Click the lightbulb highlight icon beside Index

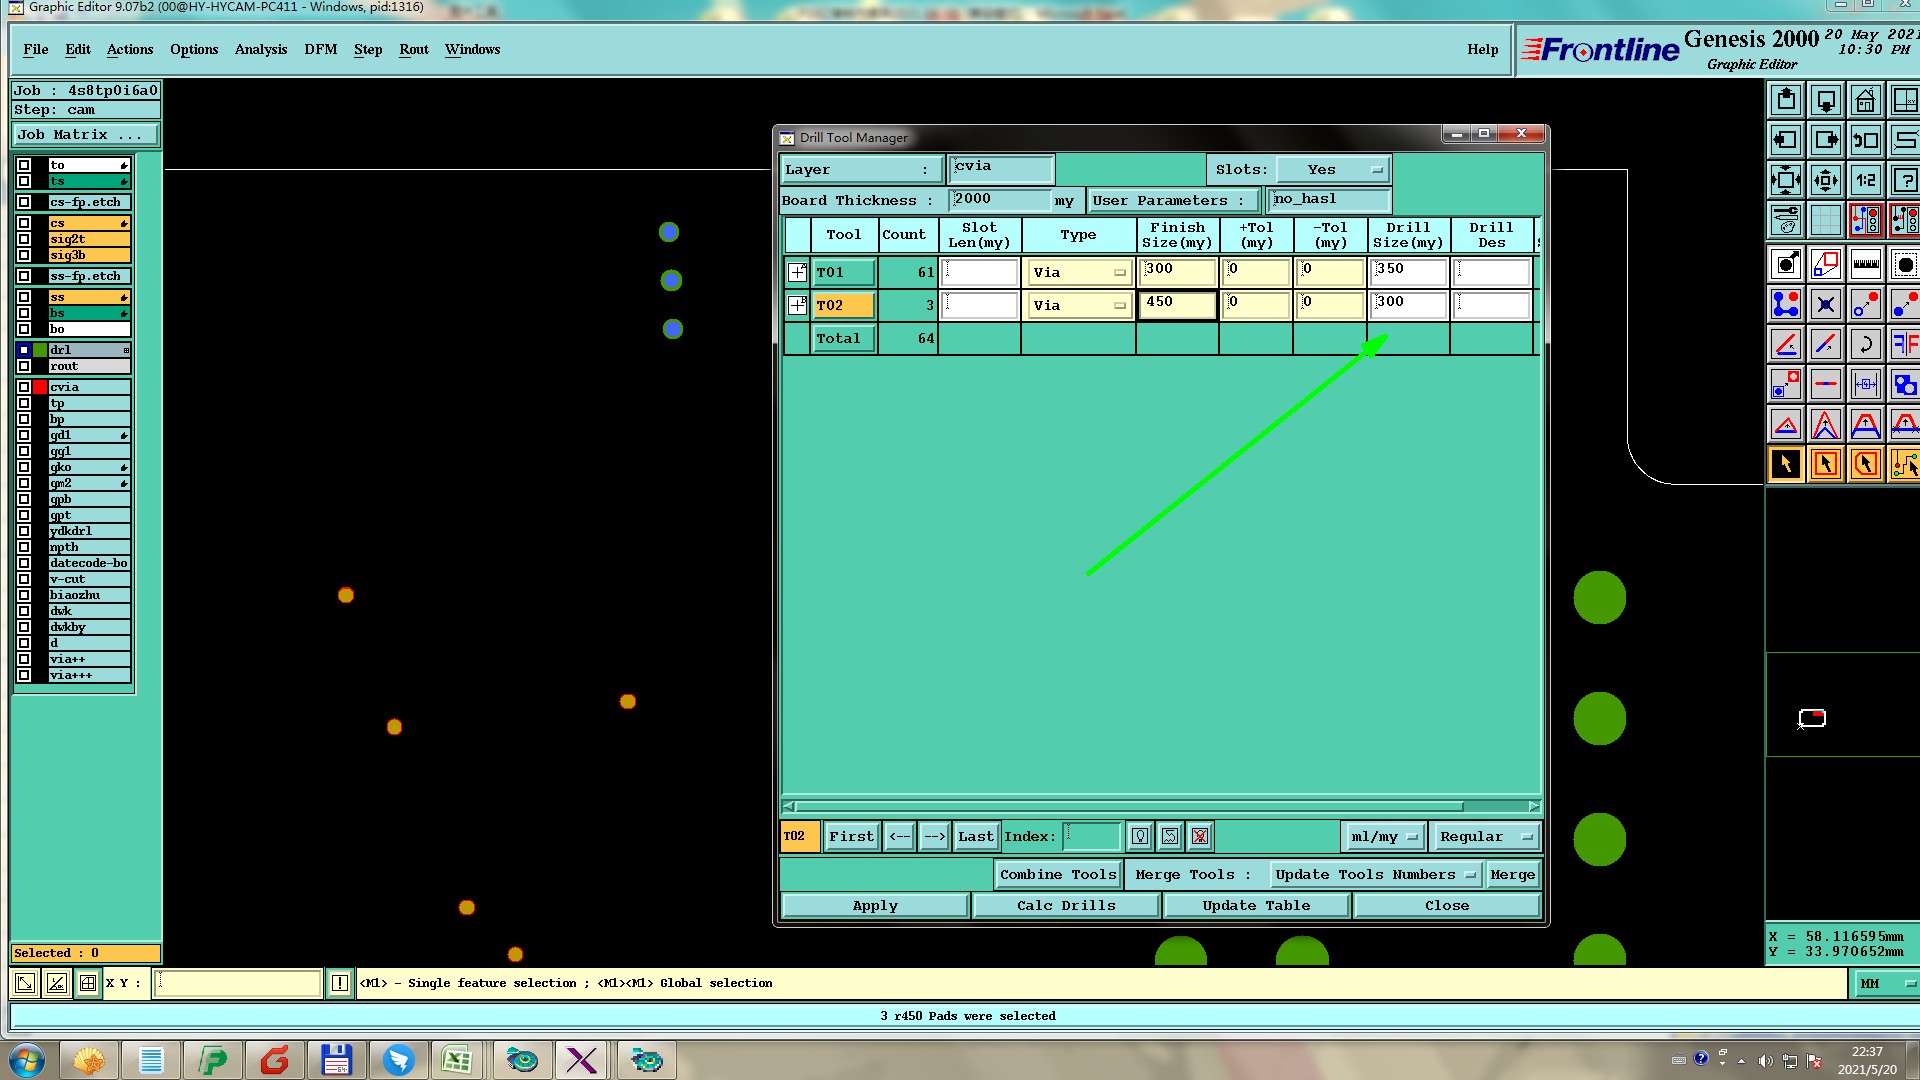click(x=1140, y=837)
